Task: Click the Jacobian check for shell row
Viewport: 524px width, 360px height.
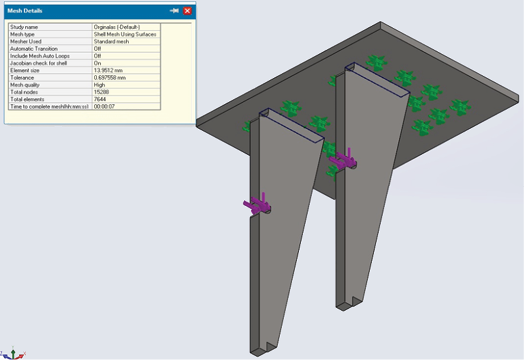Action: coord(84,63)
